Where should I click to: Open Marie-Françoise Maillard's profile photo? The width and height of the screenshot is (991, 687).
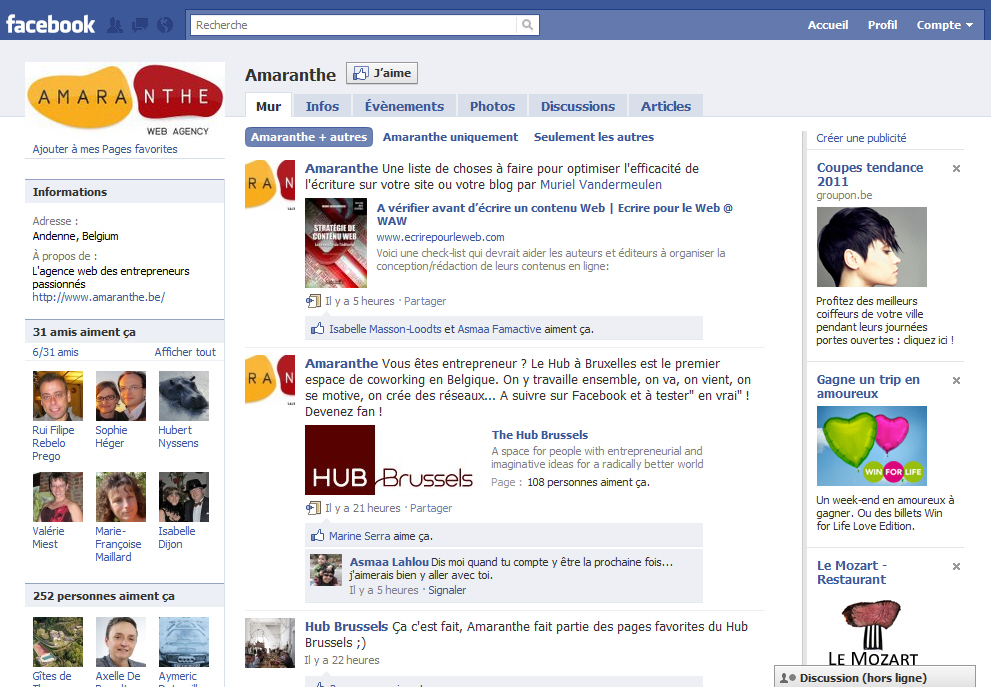point(121,497)
